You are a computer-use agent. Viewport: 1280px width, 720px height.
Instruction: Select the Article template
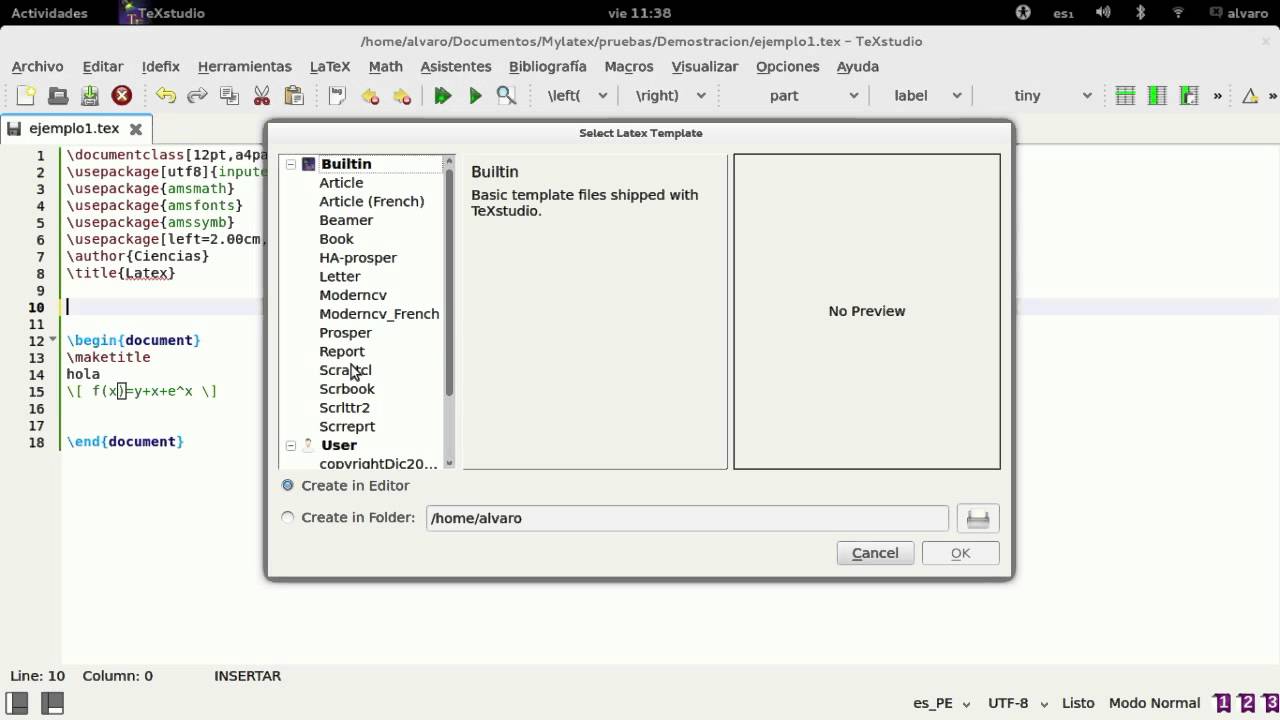tap(341, 183)
